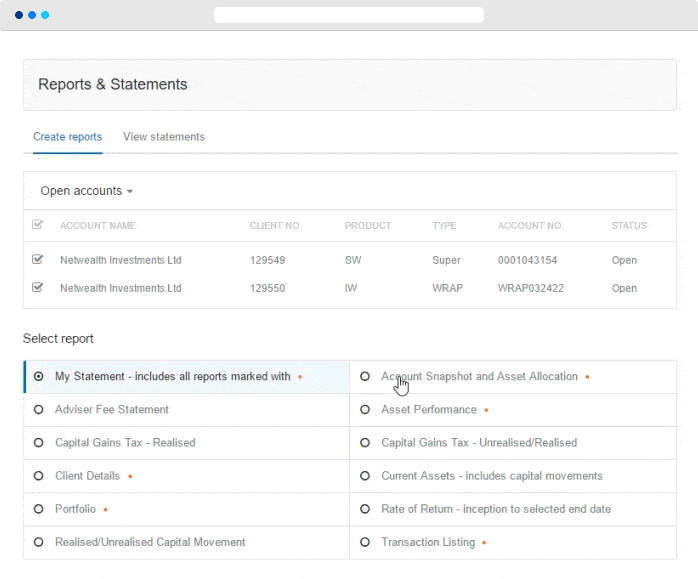Expand the Open accounts dropdown
This screenshot has width=698, height=579.
click(86, 191)
